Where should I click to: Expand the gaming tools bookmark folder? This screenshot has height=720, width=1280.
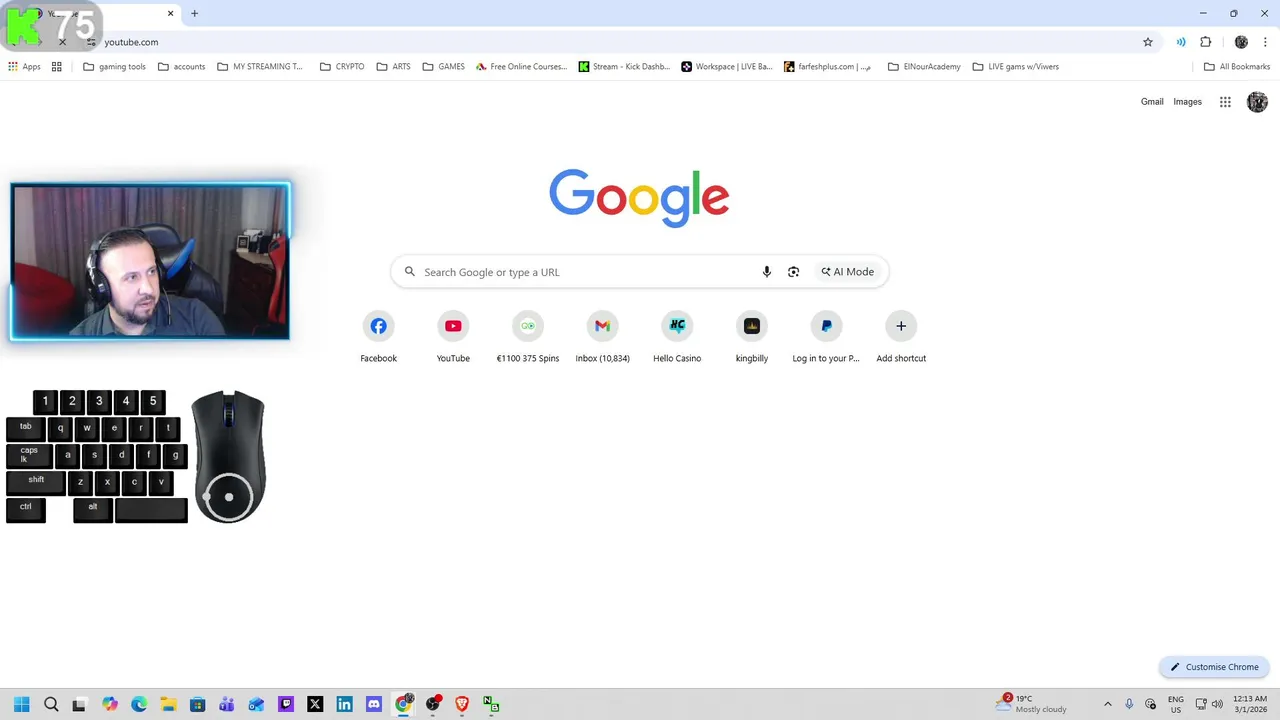(114, 67)
